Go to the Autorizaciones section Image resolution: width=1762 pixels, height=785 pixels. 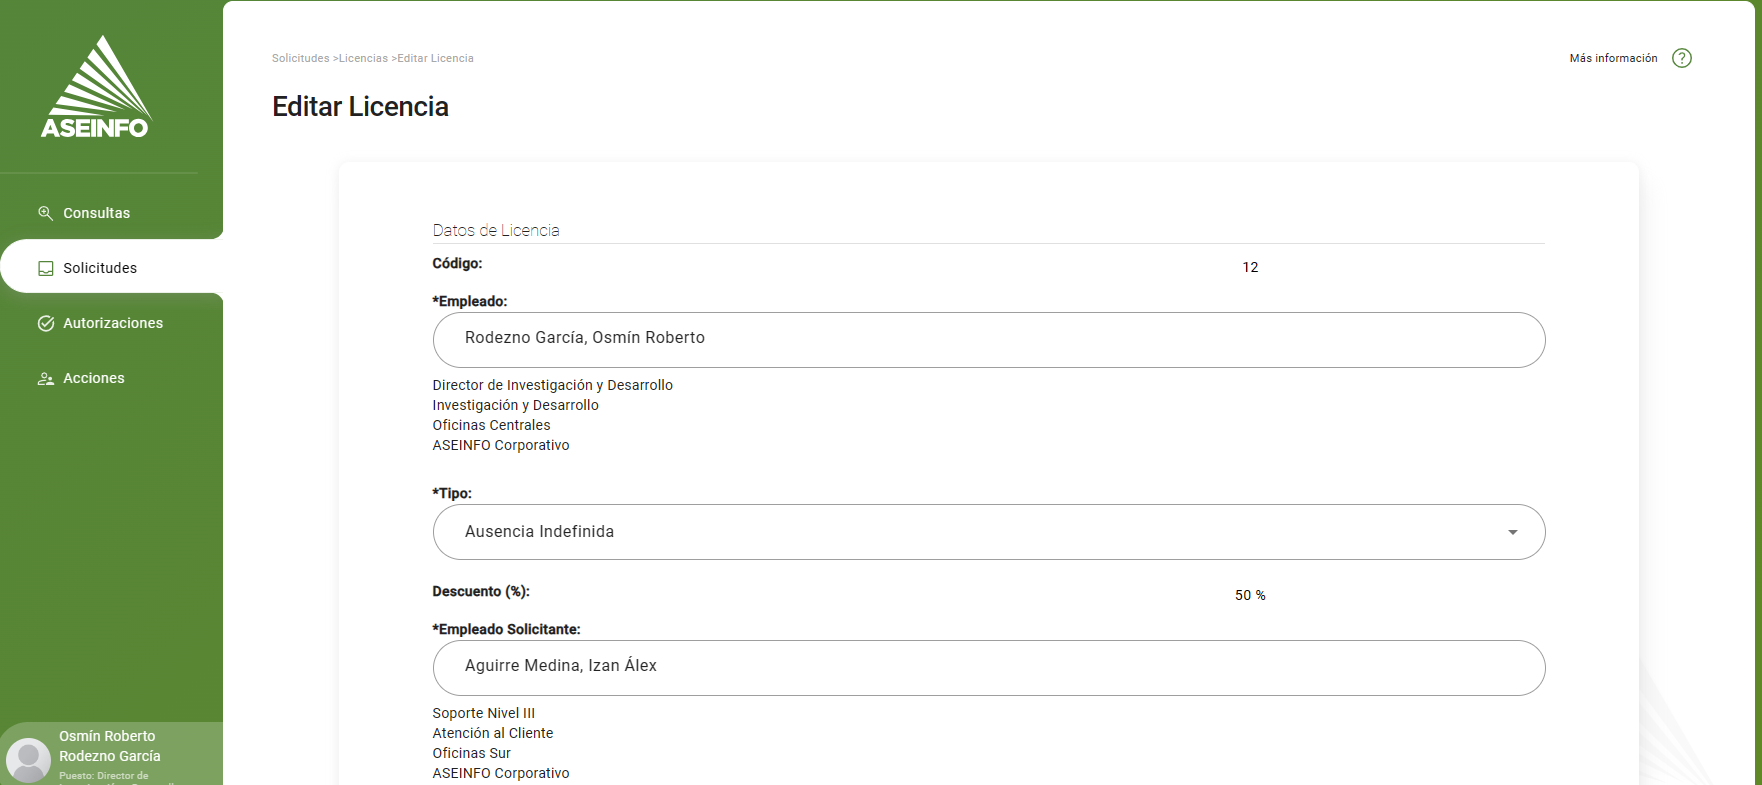[x=113, y=323]
